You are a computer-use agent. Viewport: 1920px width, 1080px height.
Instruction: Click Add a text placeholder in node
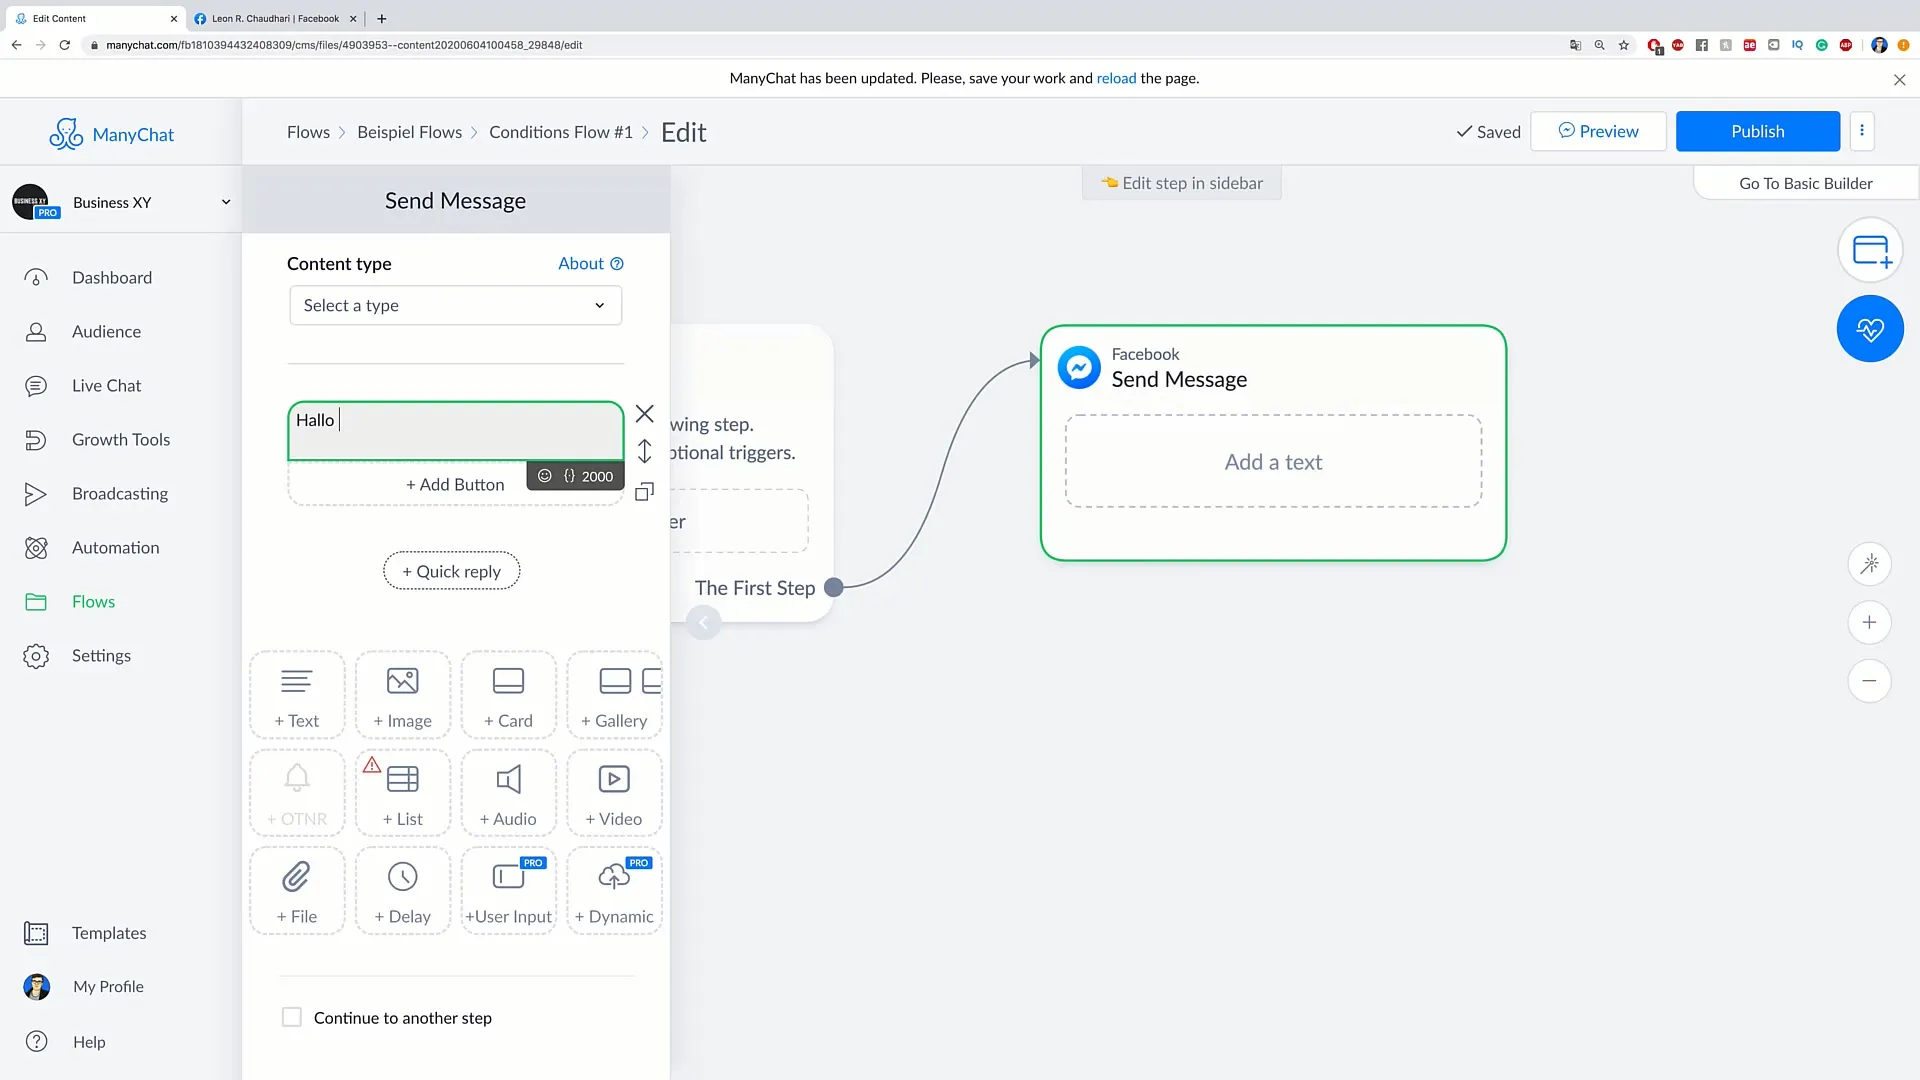coord(1273,462)
